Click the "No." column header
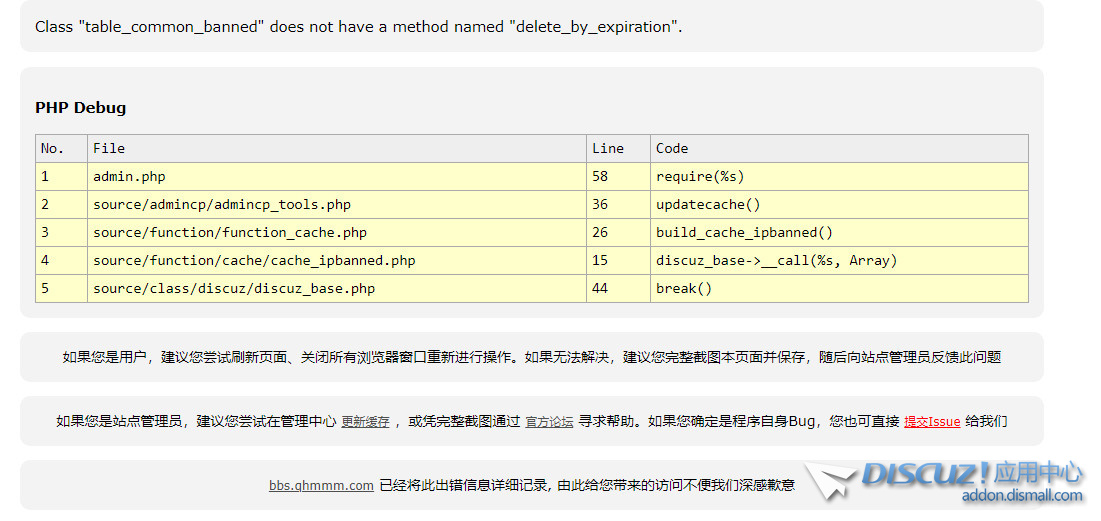The image size is (1101, 521). (52, 148)
